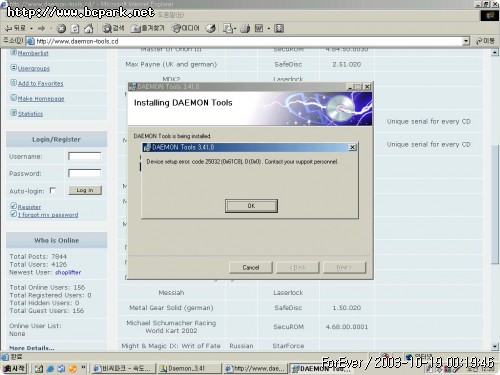Click the Windows logo throbber icon
Image resolution: width=500 pixels, height=375 pixels.
(x=489, y=15)
